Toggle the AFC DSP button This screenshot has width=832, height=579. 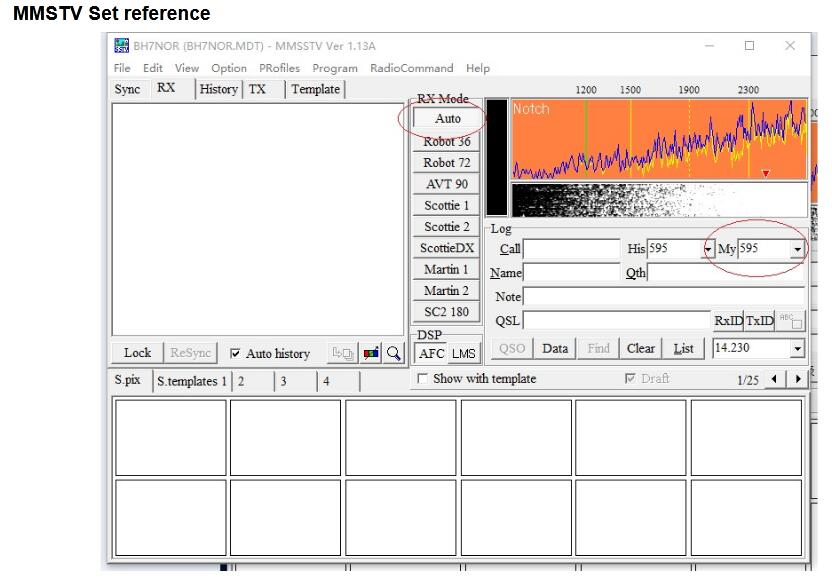tap(432, 353)
